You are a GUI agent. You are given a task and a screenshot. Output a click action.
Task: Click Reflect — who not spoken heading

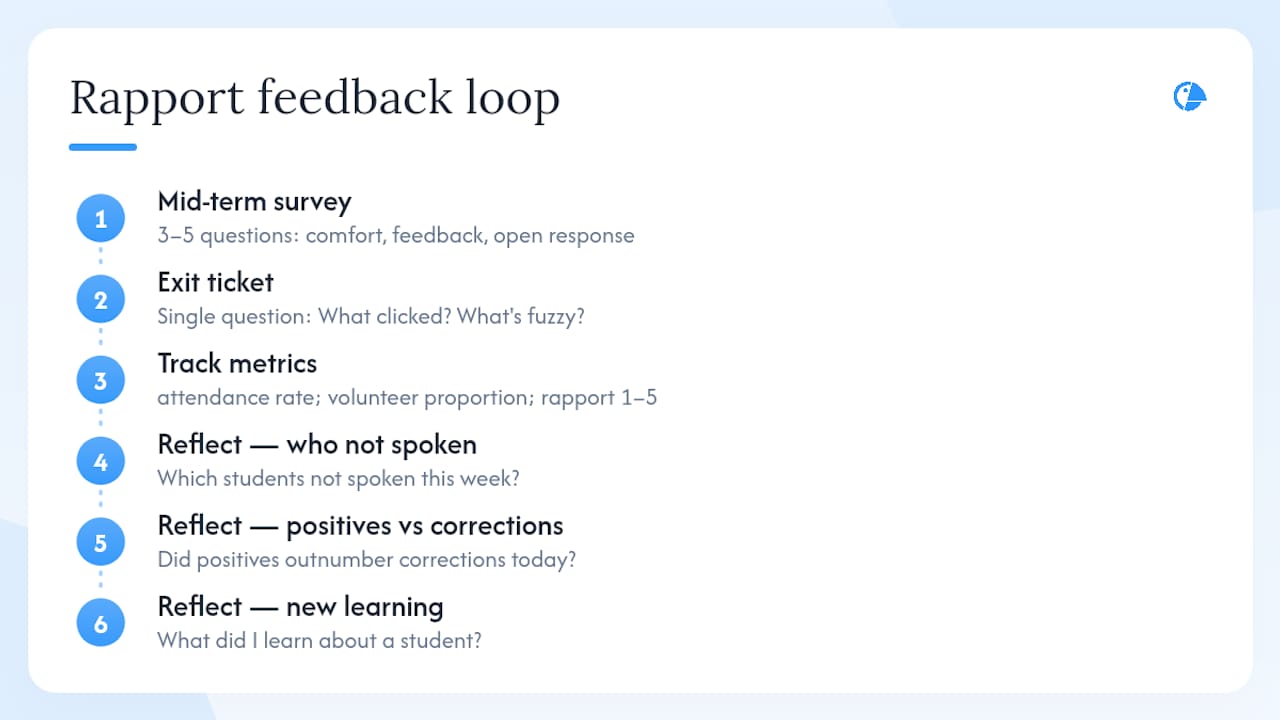pyautogui.click(x=317, y=444)
